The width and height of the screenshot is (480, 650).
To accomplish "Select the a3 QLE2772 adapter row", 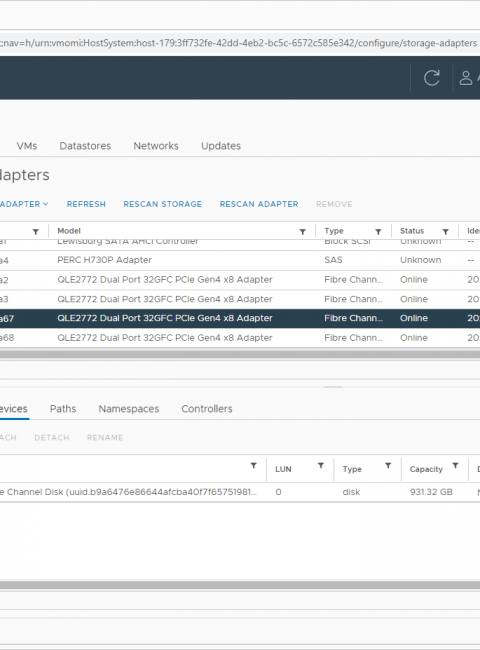I will 240,299.
